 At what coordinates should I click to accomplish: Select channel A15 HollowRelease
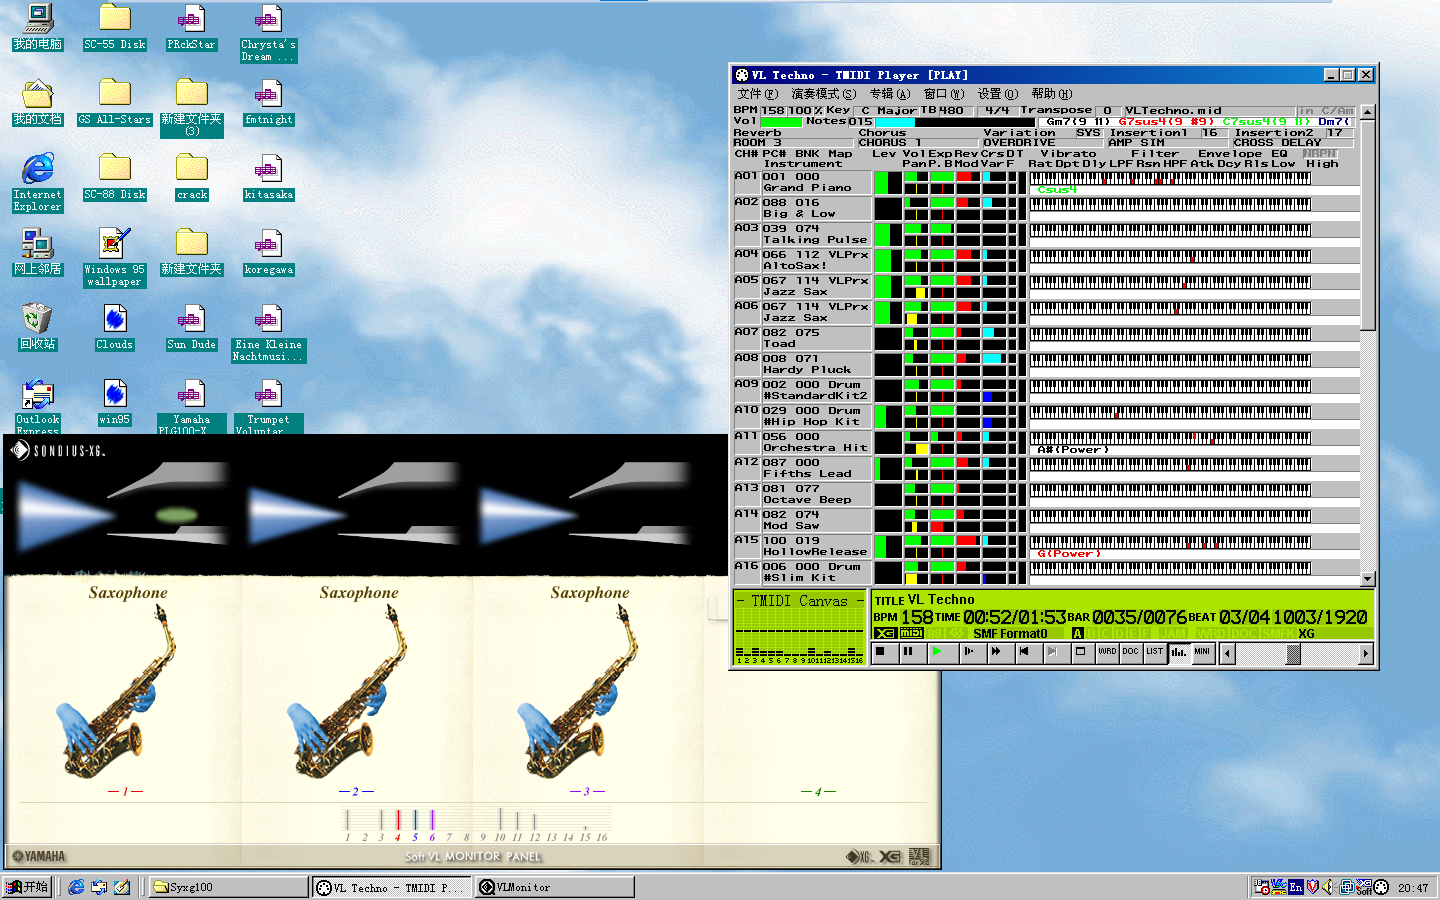[x=802, y=546]
